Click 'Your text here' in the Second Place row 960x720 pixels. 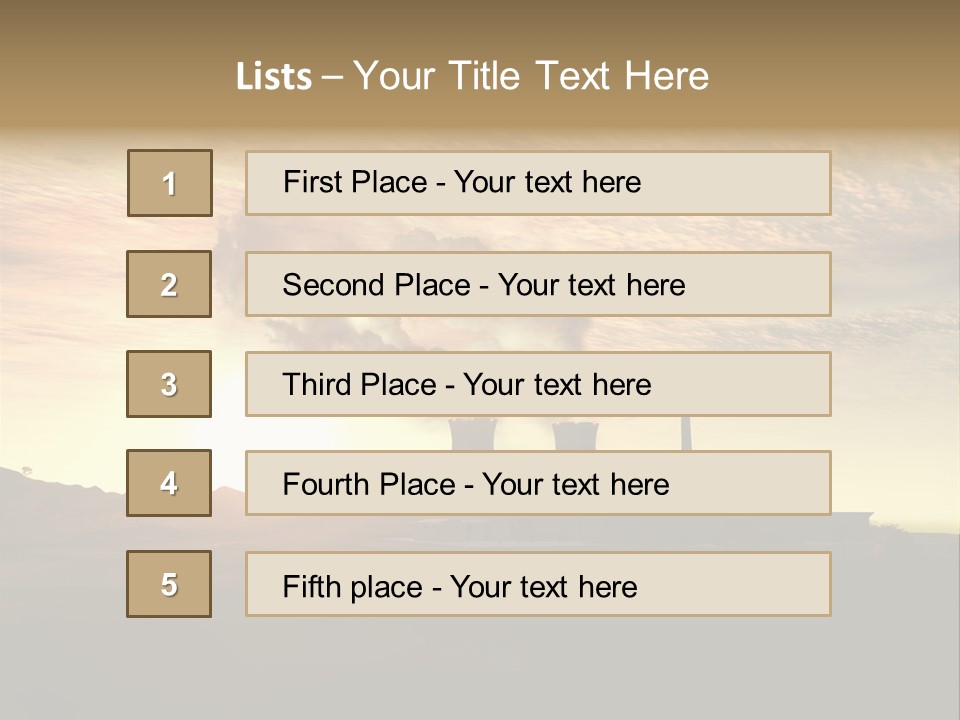point(591,285)
